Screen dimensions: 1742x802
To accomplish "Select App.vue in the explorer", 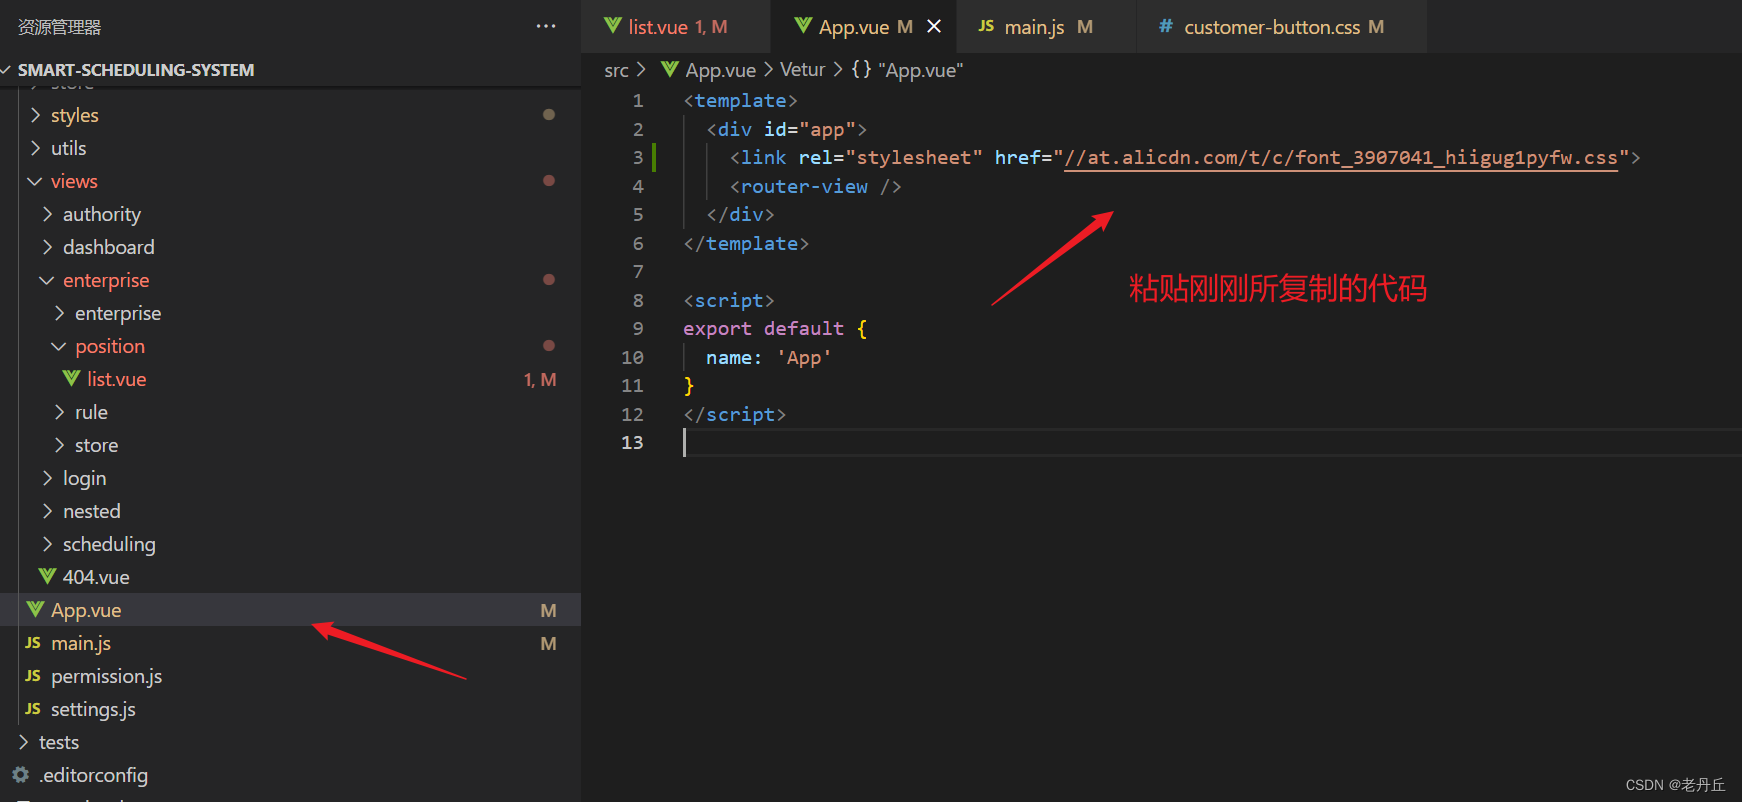I will point(290,610).
